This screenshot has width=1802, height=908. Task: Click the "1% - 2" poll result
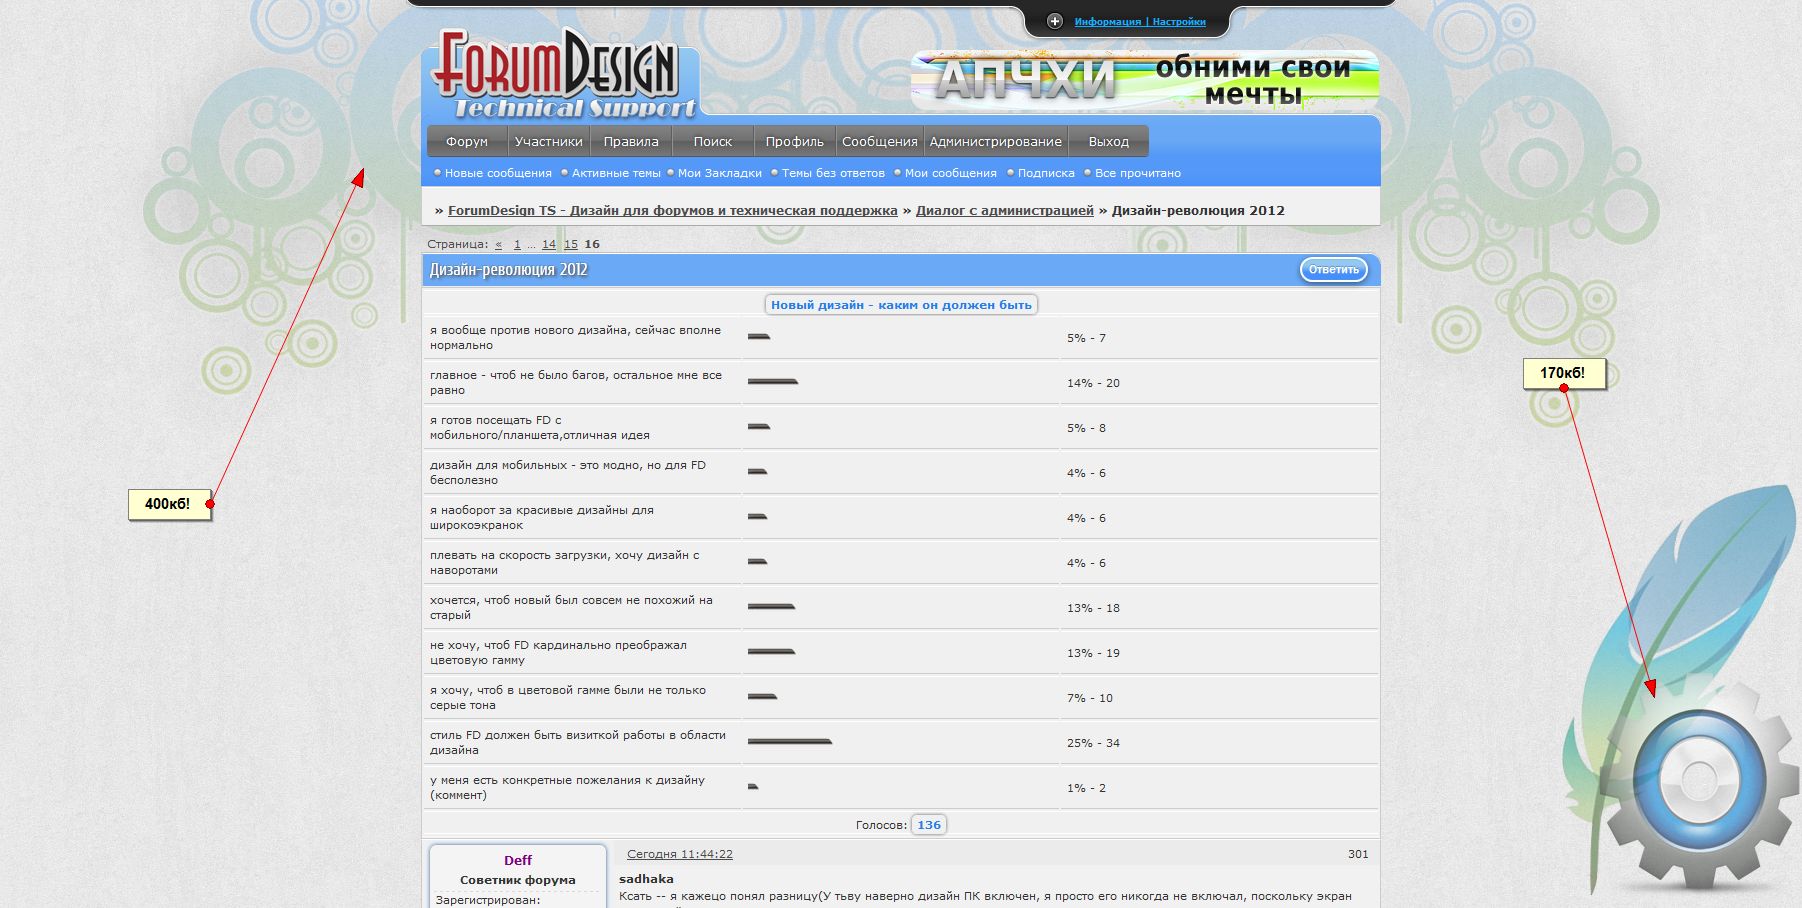[x=1086, y=788]
